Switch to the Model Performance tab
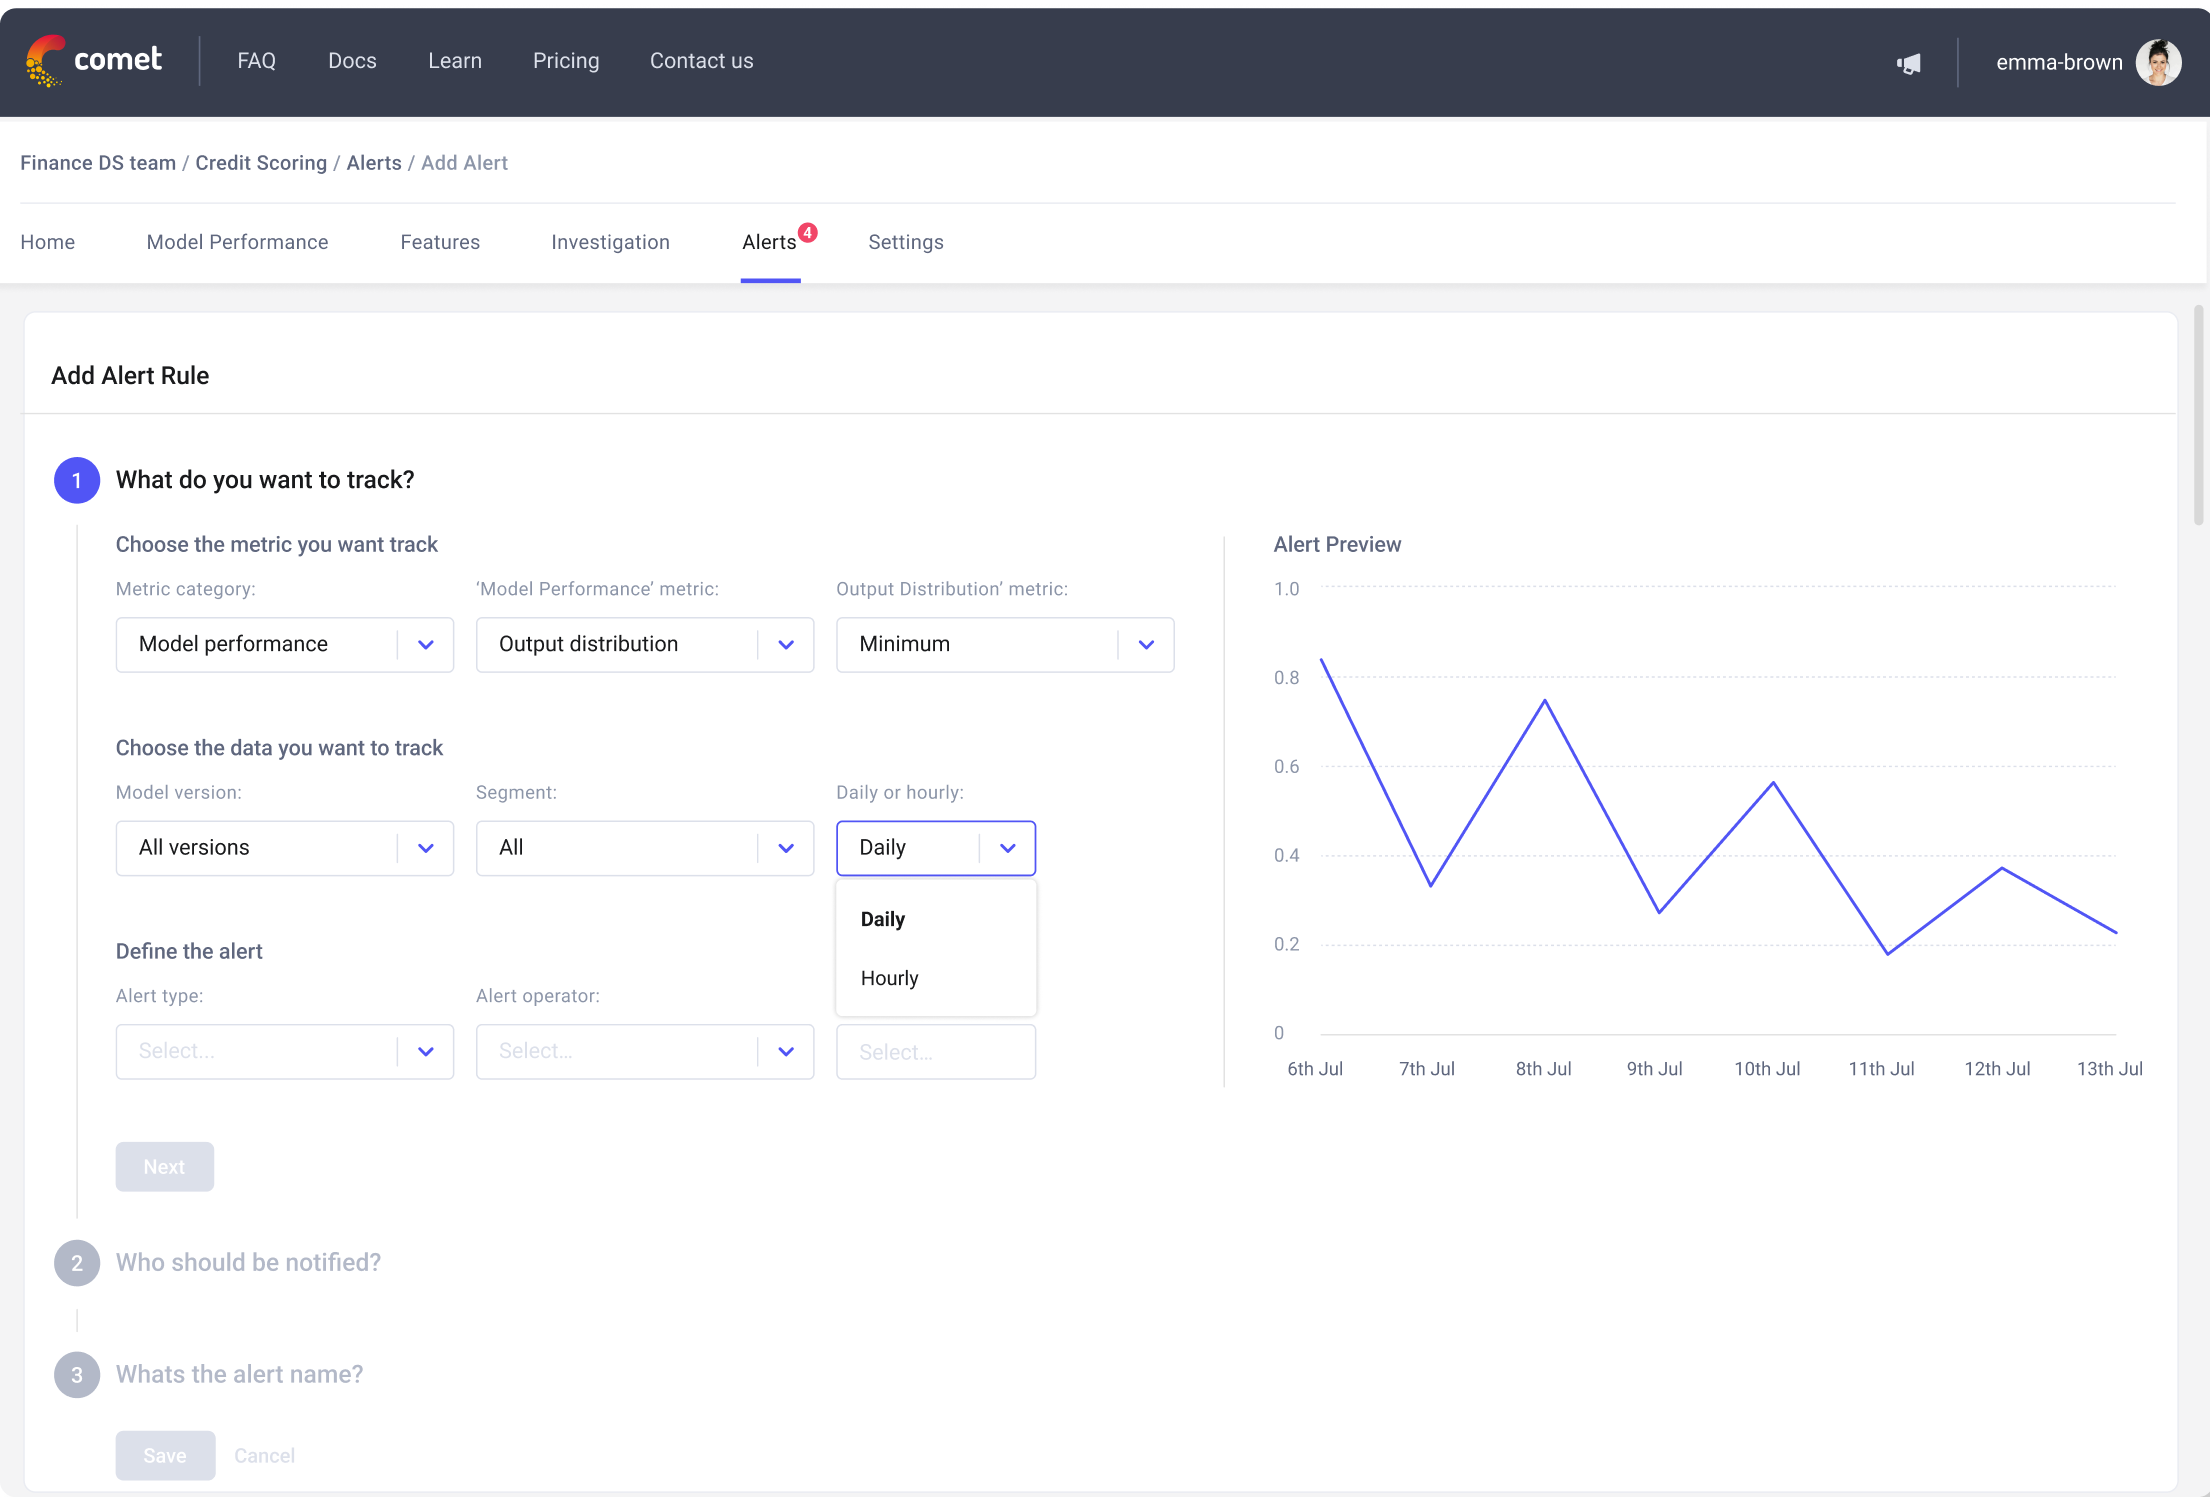The width and height of the screenshot is (2210, 1497). click(x=237, y=242)
